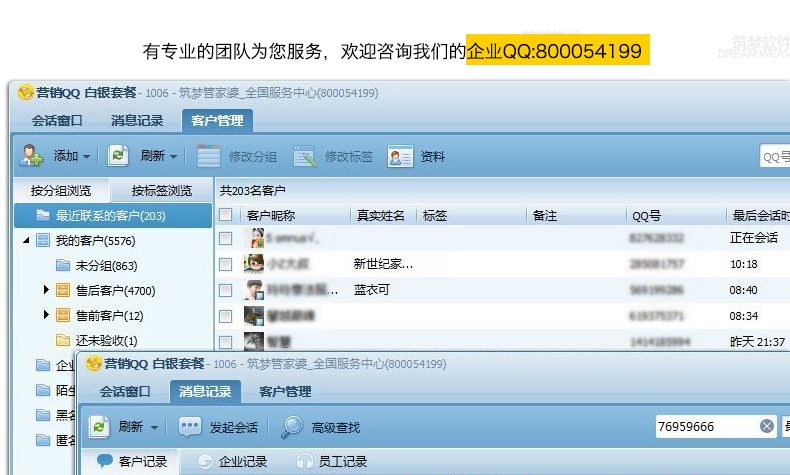Click the 高级查找 button label
Image resolution: width=790 pixels, height=475 pixels.
[336, 428]
